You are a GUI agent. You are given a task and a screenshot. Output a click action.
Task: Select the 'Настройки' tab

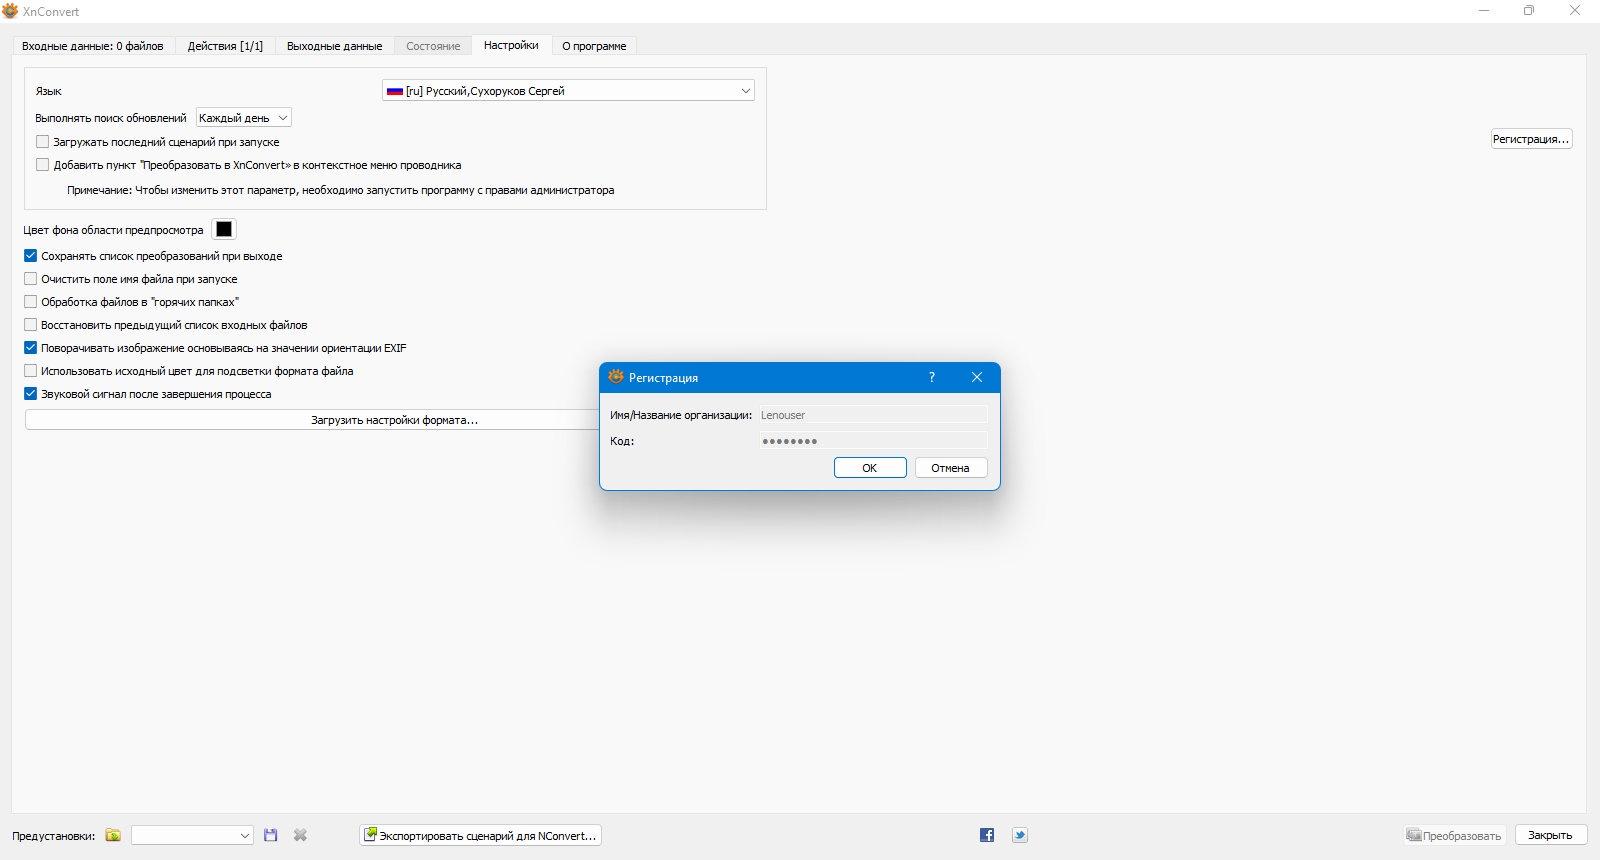click(x=511, y=45)
